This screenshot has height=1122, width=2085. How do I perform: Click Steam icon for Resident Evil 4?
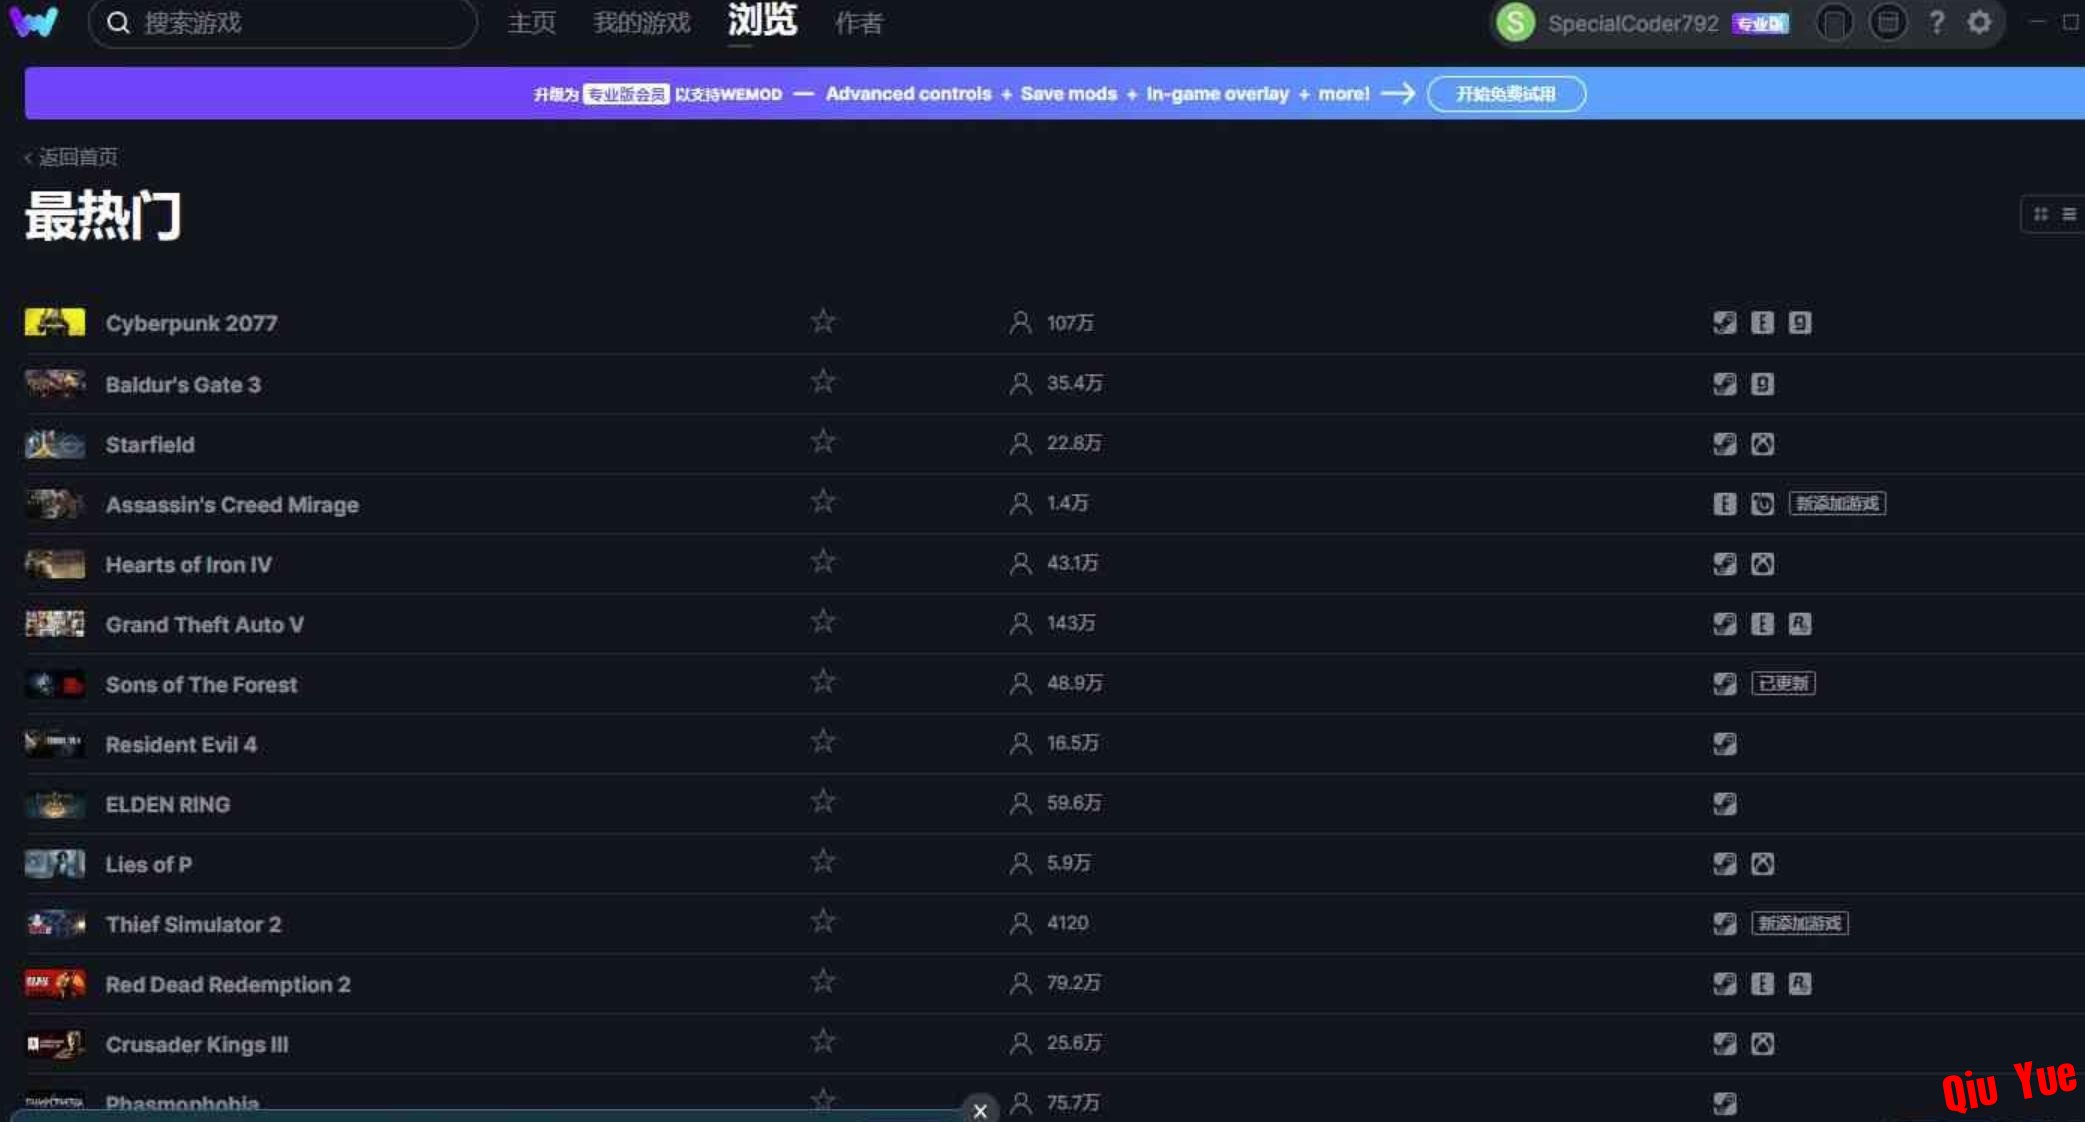tap(1724, 744)
